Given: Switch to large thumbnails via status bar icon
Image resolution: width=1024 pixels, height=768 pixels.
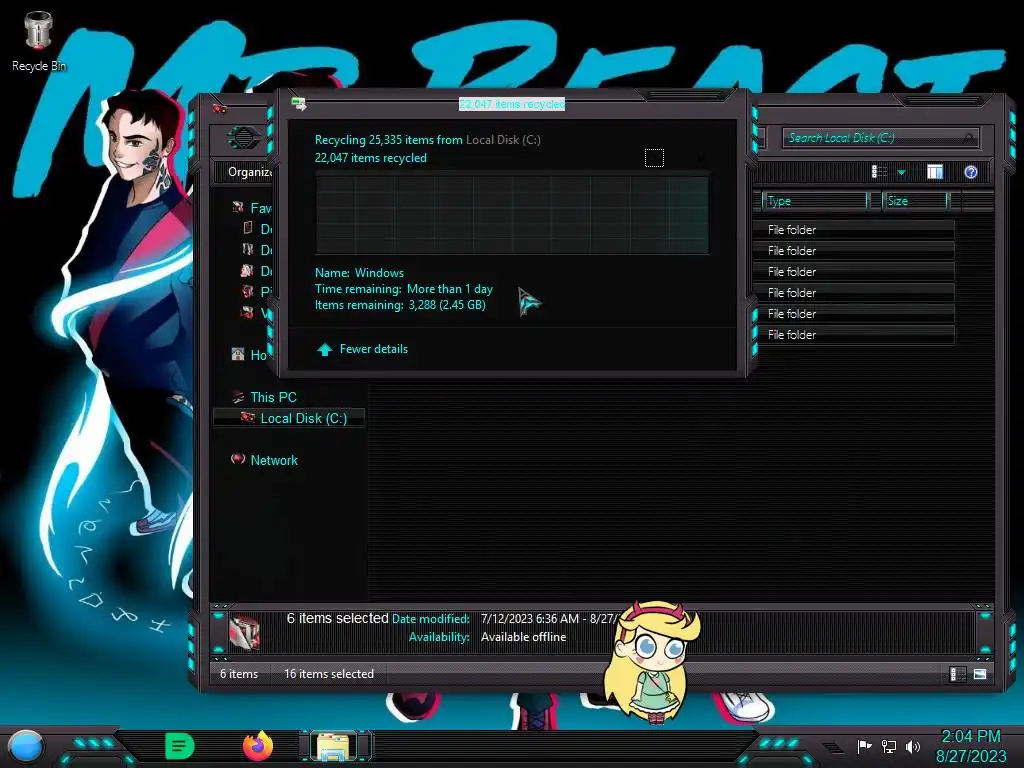Looking at the screenshot, I should 980,674.
